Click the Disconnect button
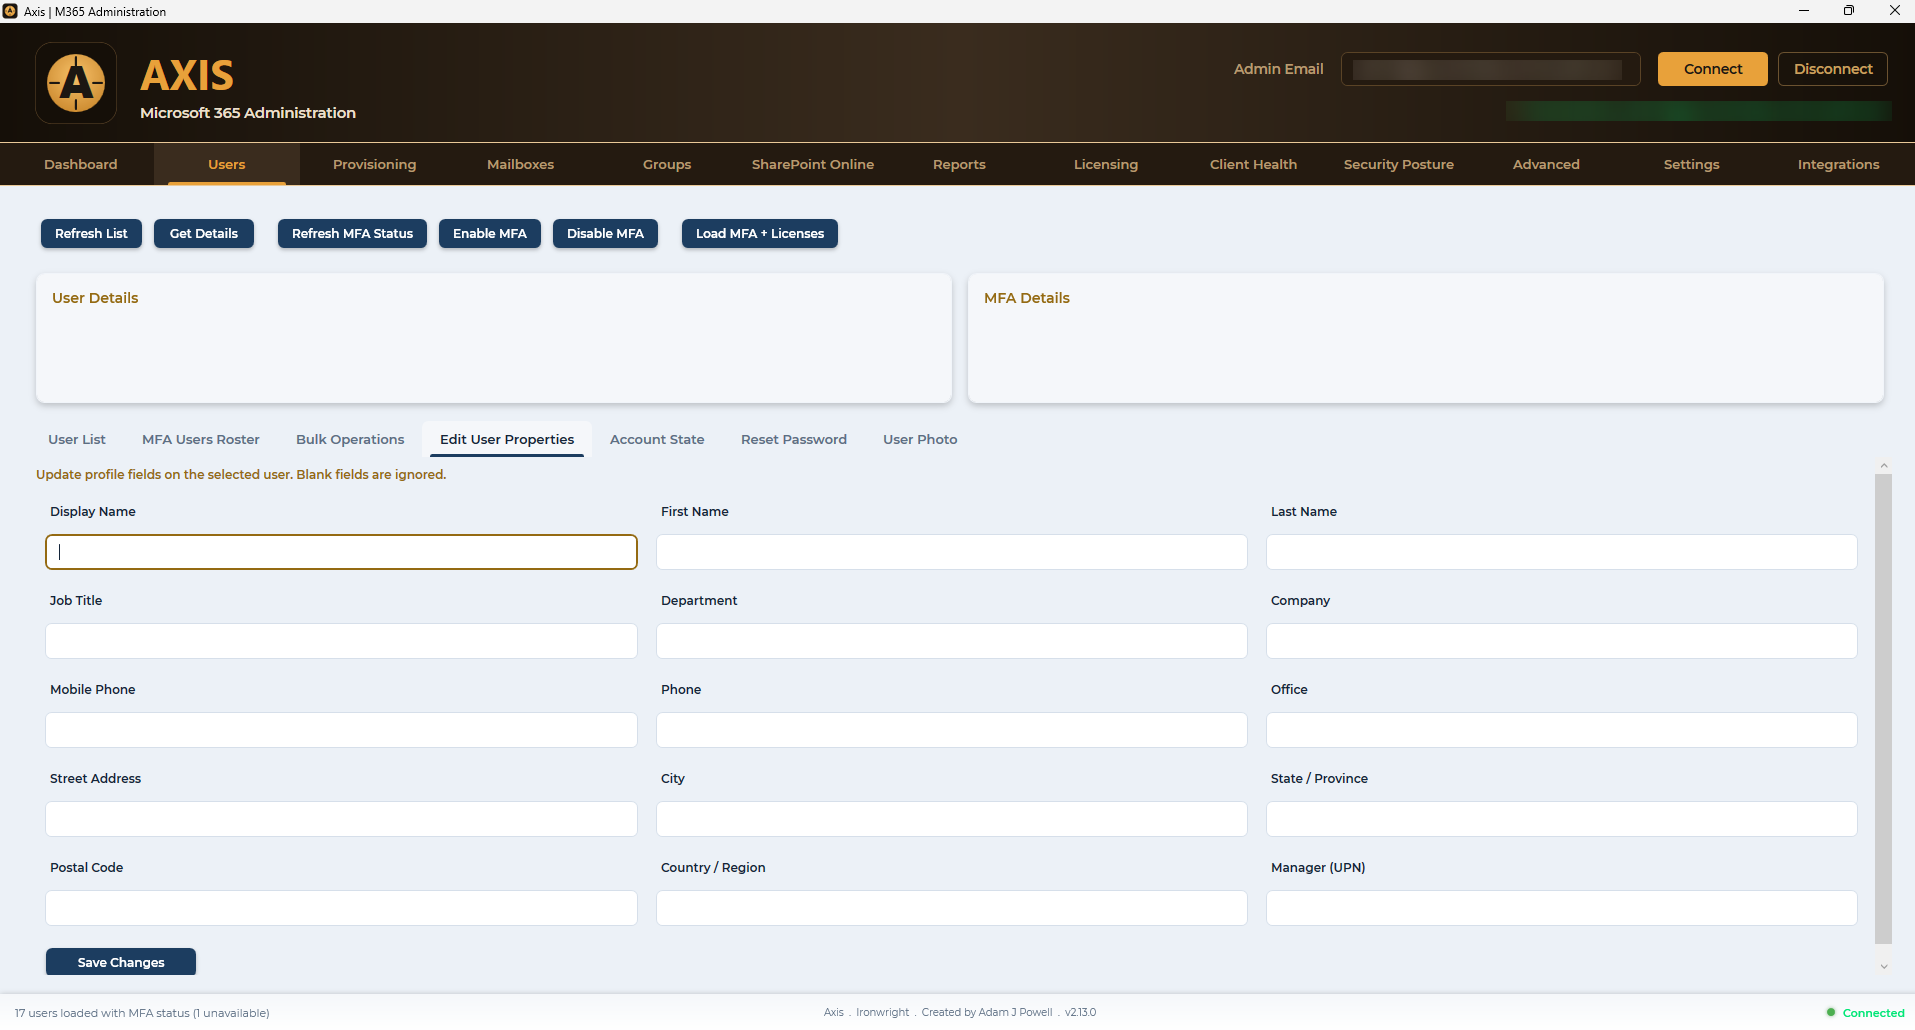 [1833, 69]
